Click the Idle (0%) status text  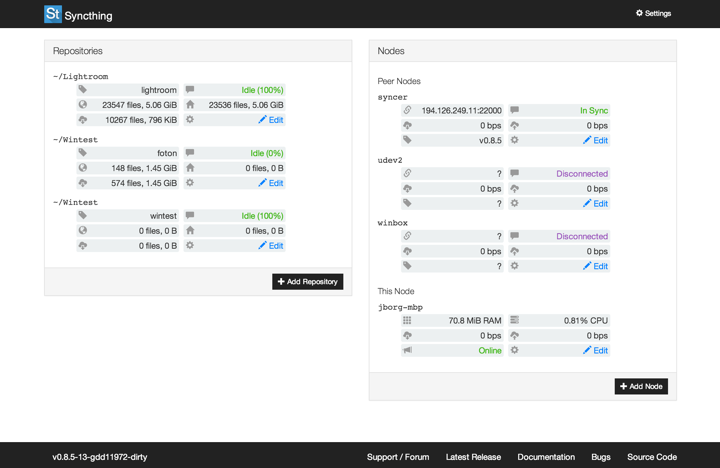[x=267, y=153]
